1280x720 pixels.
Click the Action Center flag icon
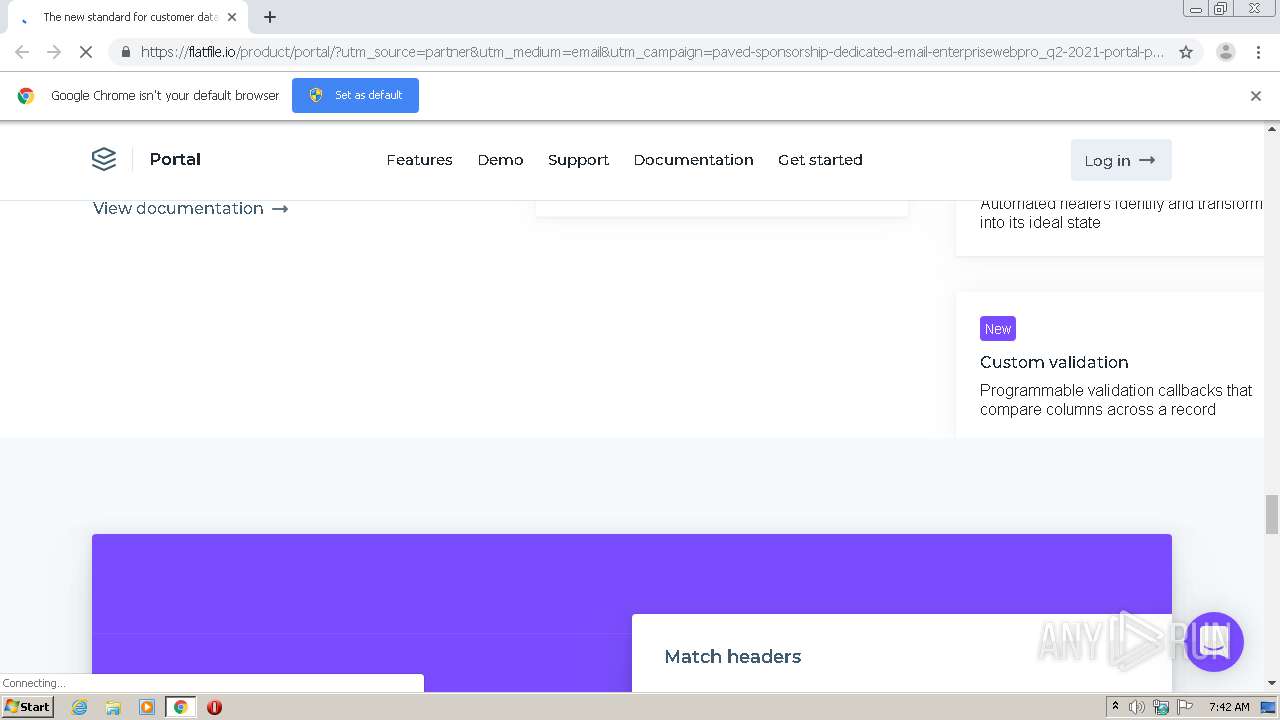tap(1184, 707)
